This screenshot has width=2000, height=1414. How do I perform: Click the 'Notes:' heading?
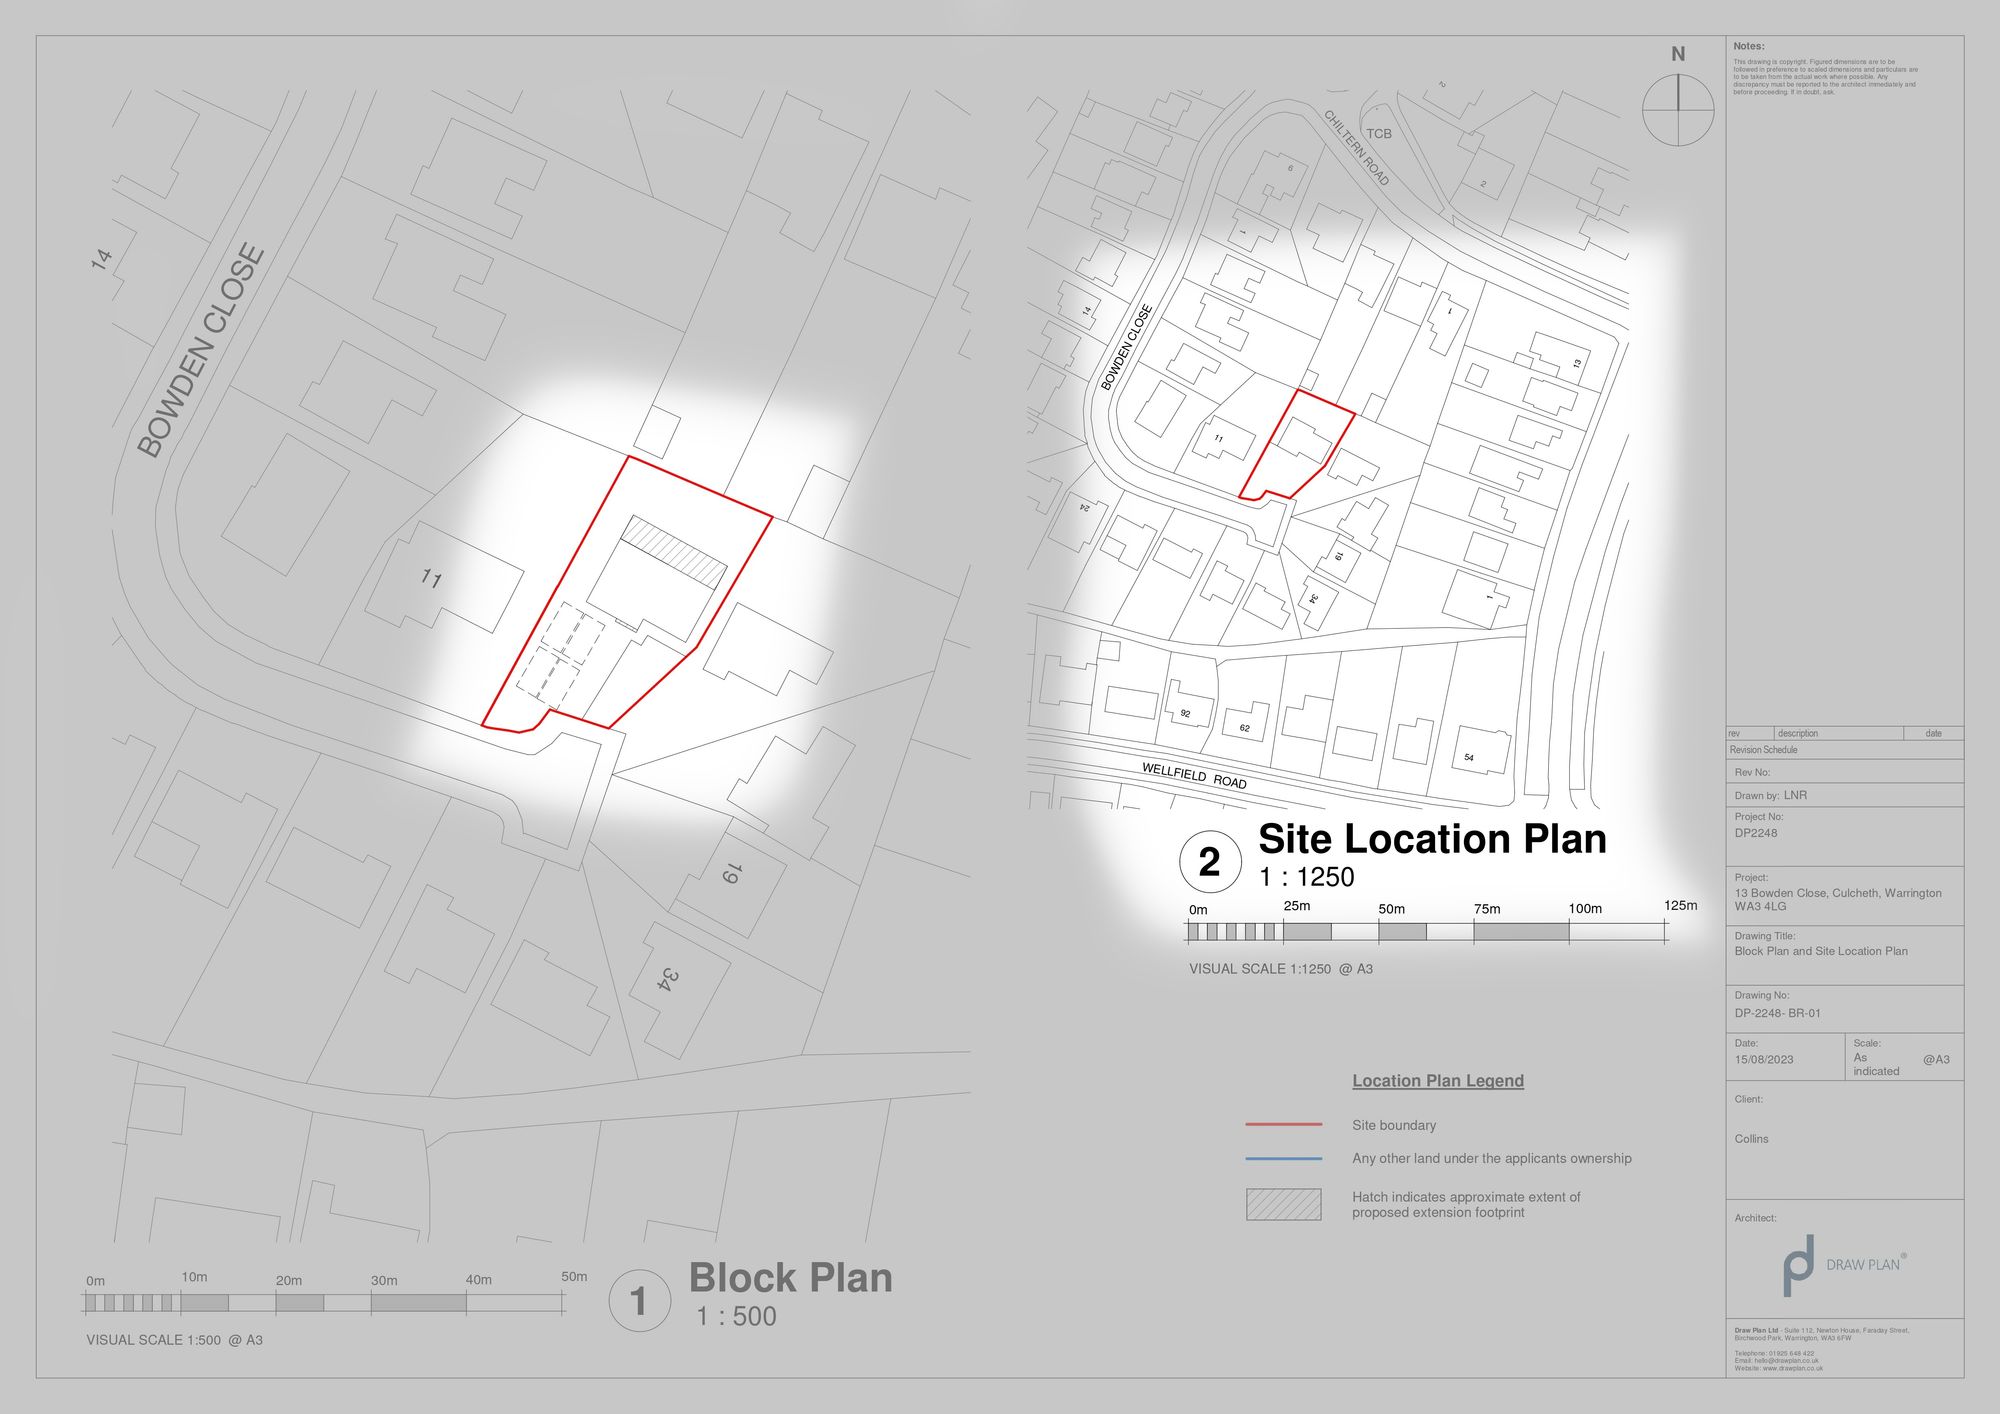pyautogui.click(x=1749, y=47)
